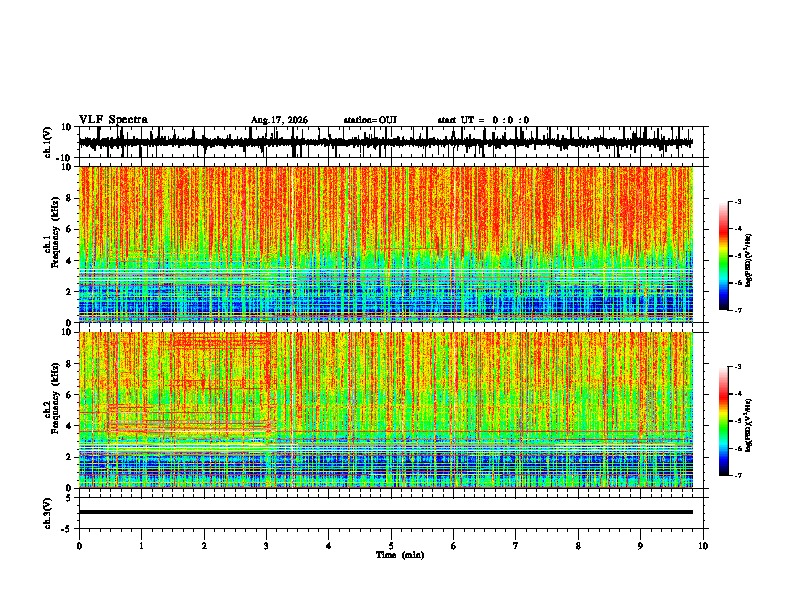Click the ch.1 PSD color scale bar

pos(723,256)
